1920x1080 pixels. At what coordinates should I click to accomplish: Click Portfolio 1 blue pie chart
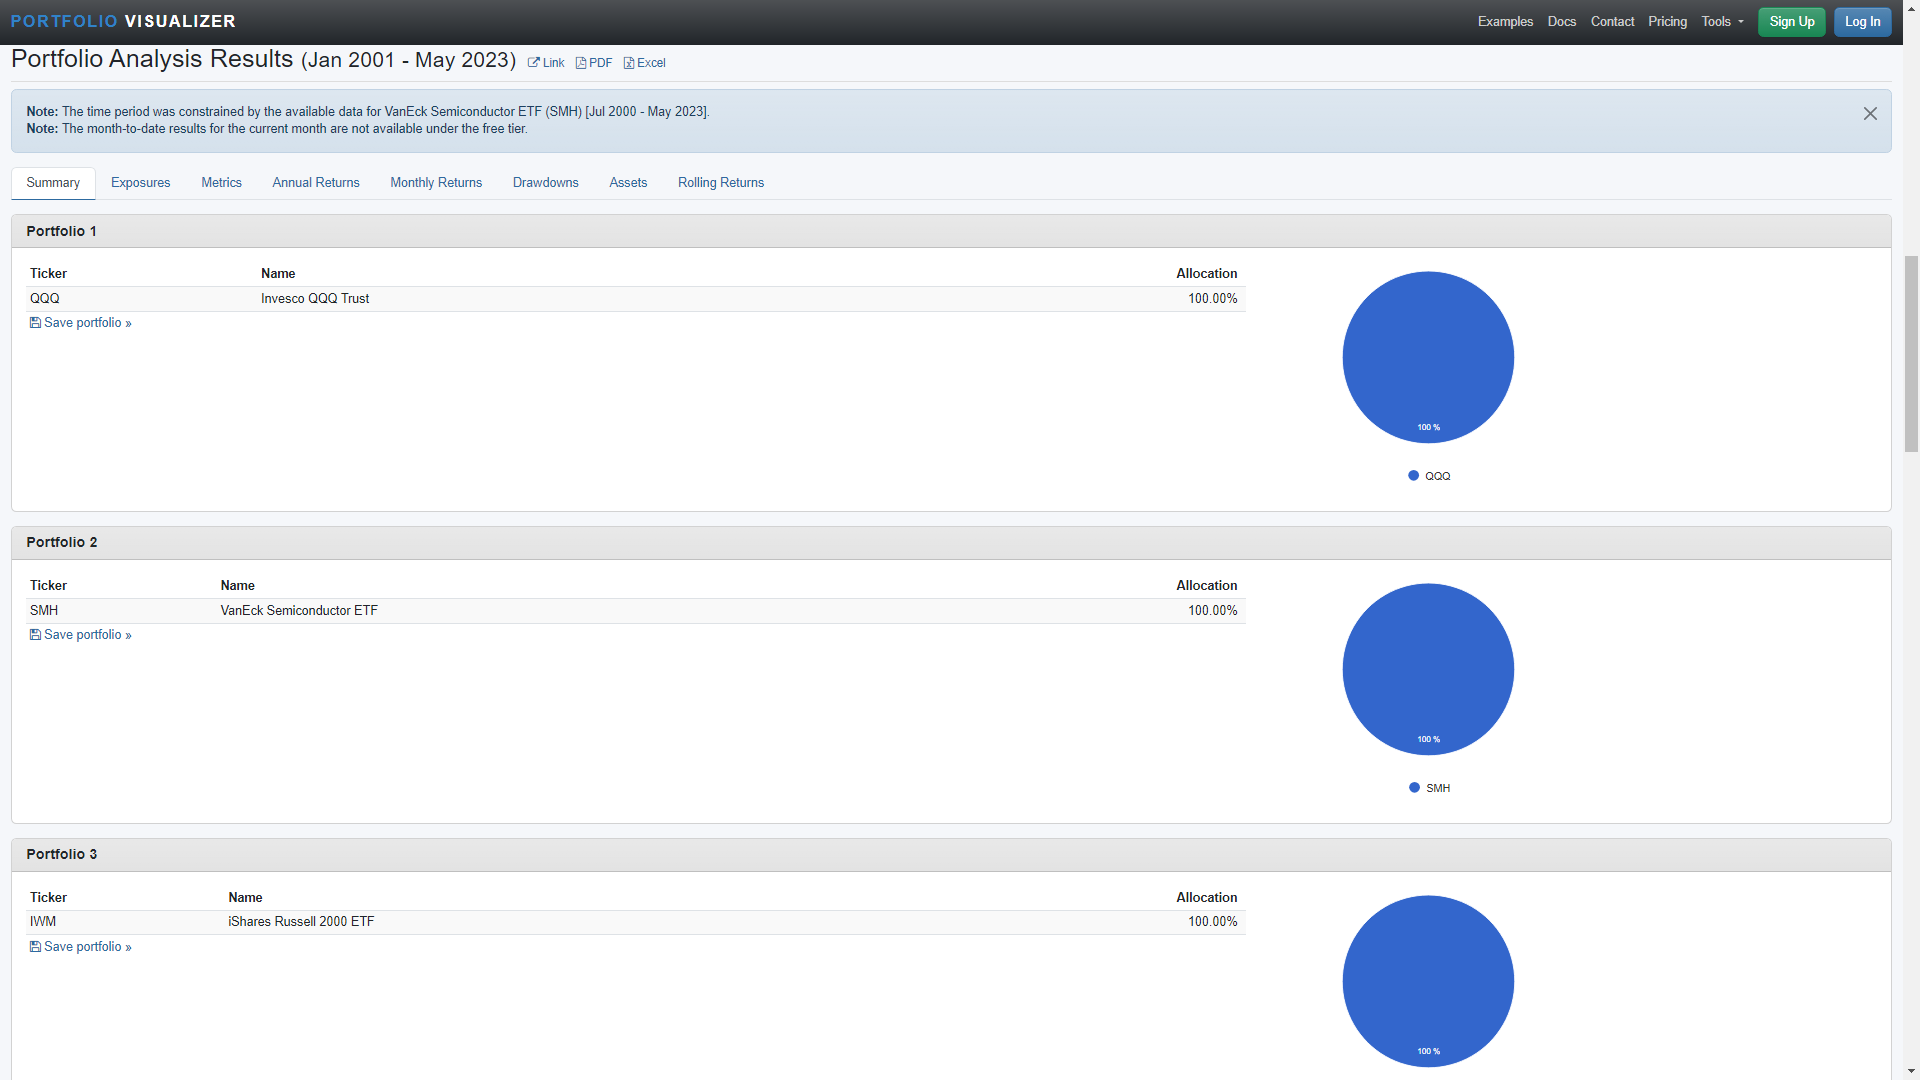[x=1428, y=357]
